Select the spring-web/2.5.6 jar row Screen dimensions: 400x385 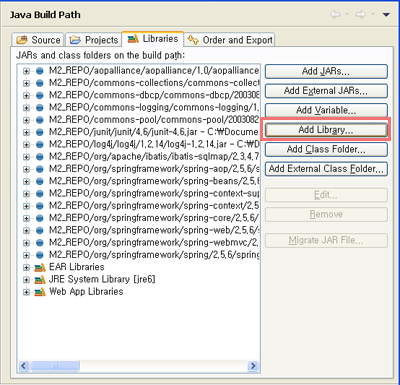click(x=154, y=231)
